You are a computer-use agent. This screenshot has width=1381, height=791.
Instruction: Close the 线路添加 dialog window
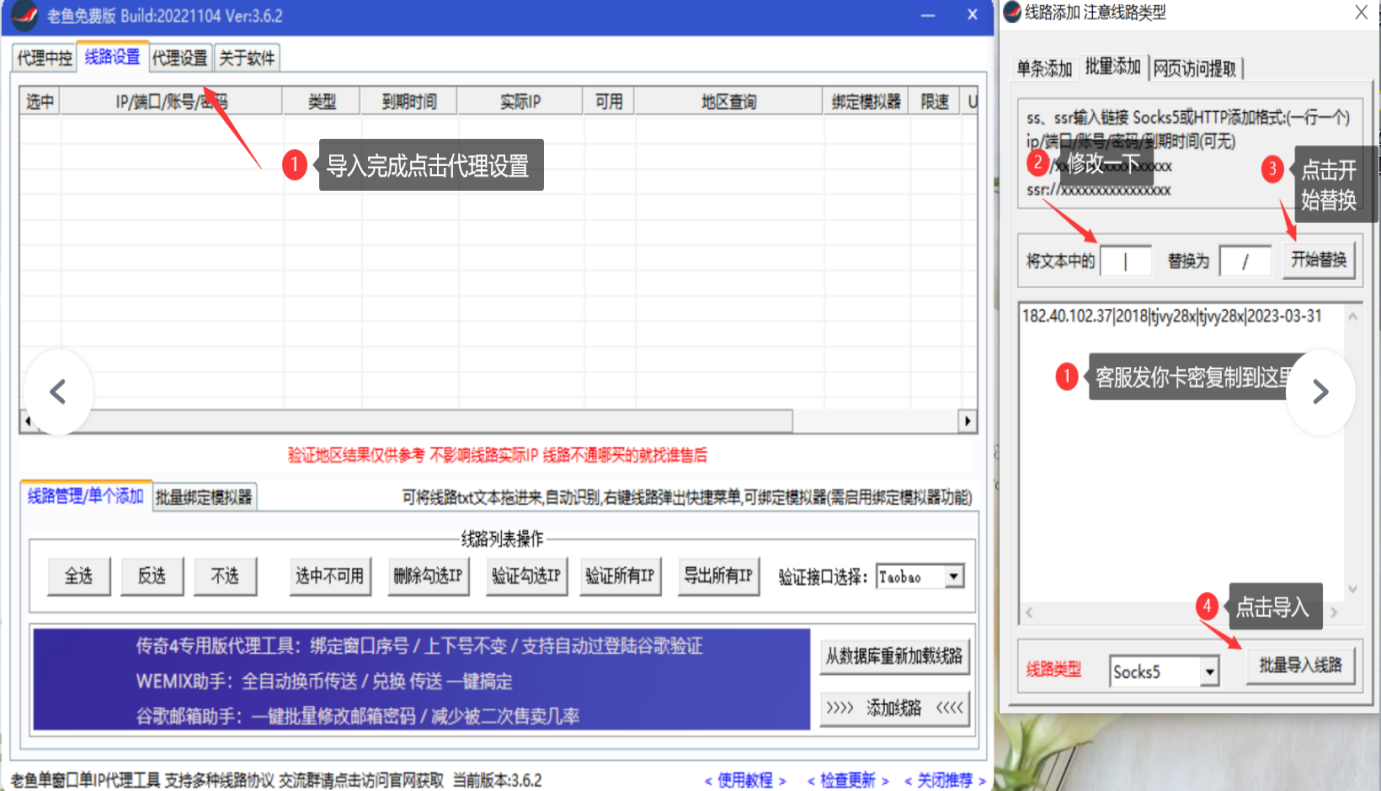click(x=1361, y=13)
